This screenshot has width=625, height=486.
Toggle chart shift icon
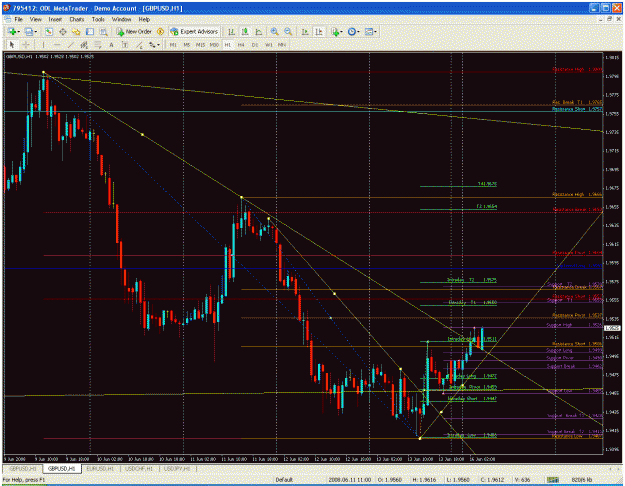pyautogui.click(x=319, y=31)
